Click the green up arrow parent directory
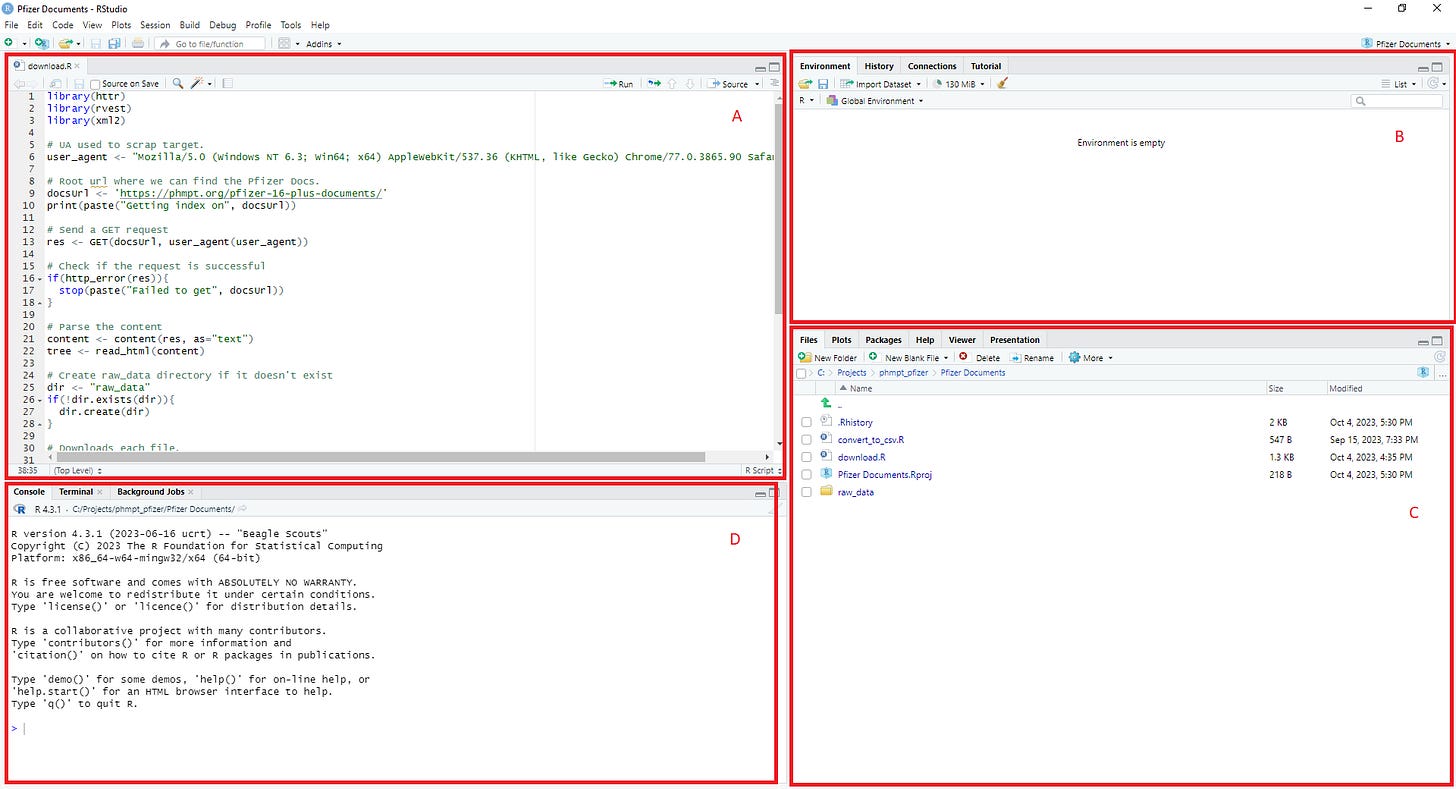This screenshot has height=789, width=1456. point(826,404)
